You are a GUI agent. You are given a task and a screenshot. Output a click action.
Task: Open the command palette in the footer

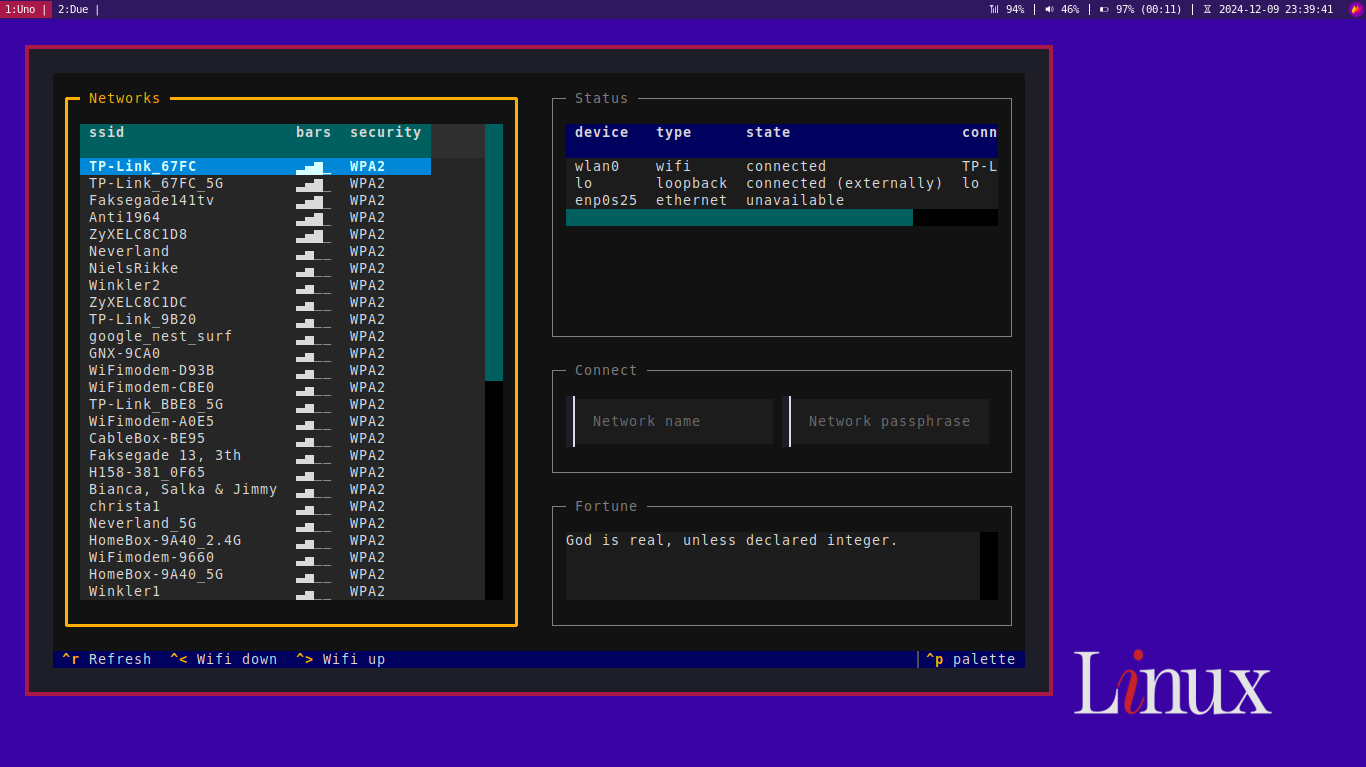point(970,659)
